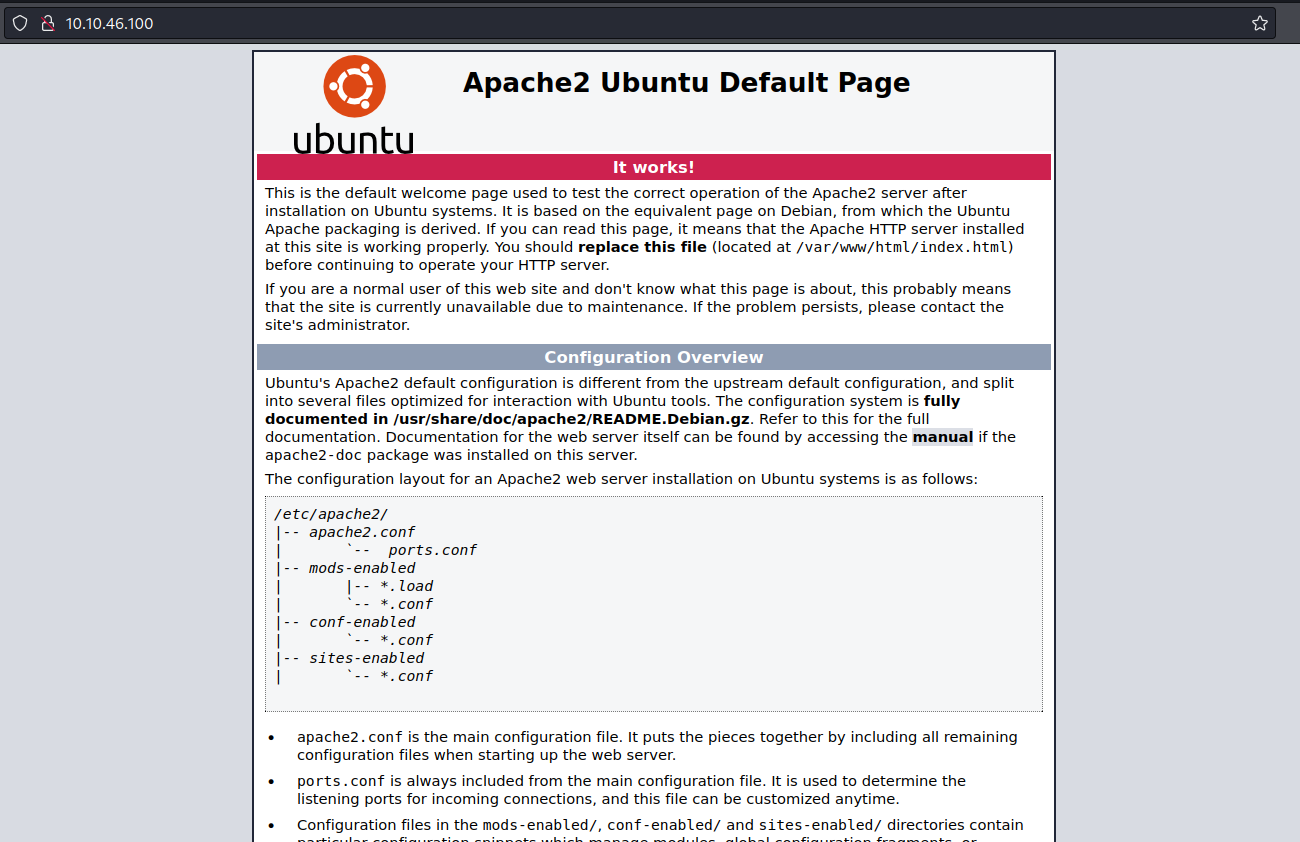Click the README.Debian.gz documentation path

pyautogui.click(x=572, y=419)
